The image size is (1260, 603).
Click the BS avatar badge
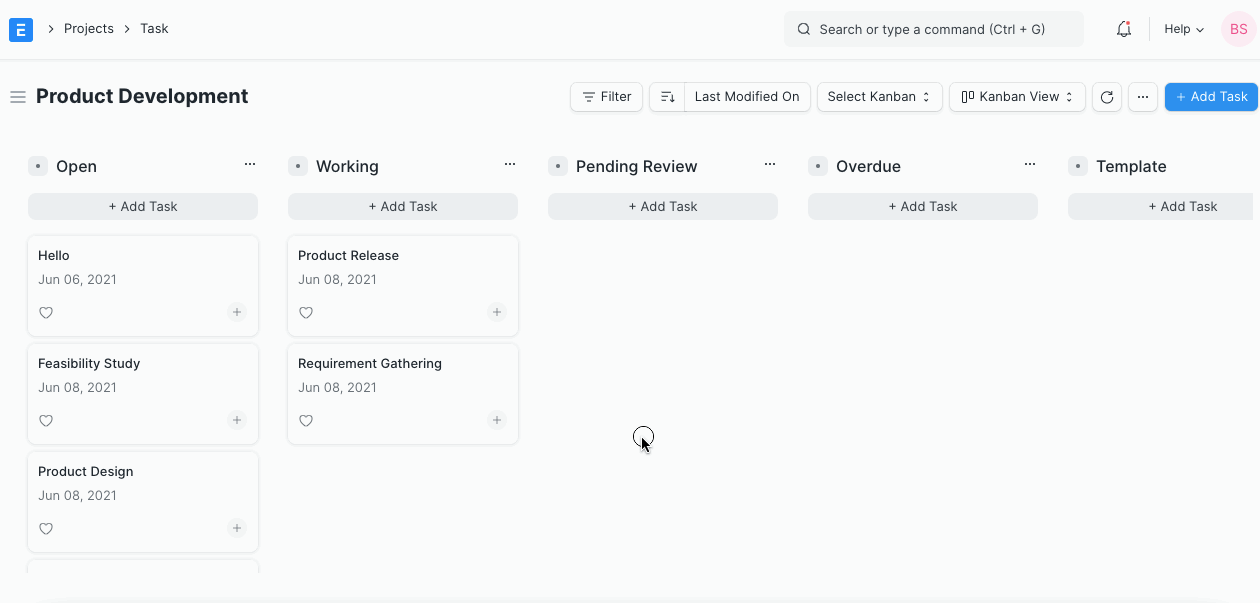(x=1238, y=28)
